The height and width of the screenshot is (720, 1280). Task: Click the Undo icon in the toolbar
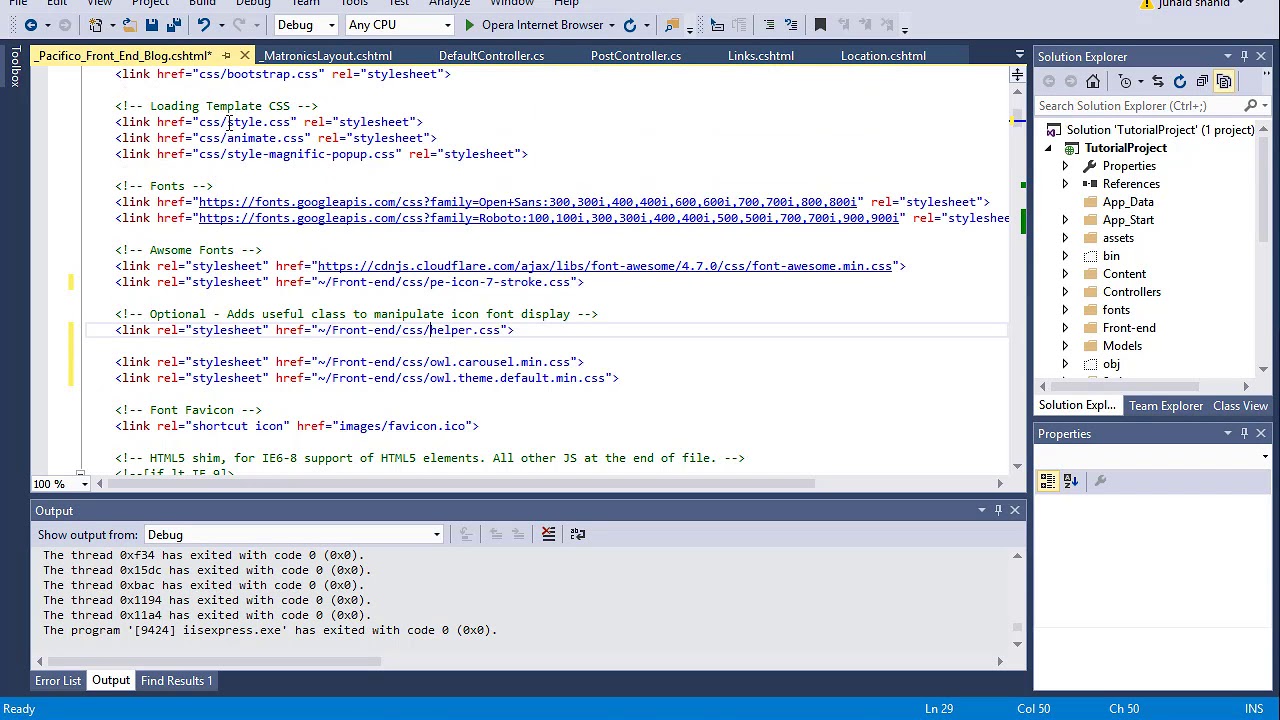coord(204,25)
